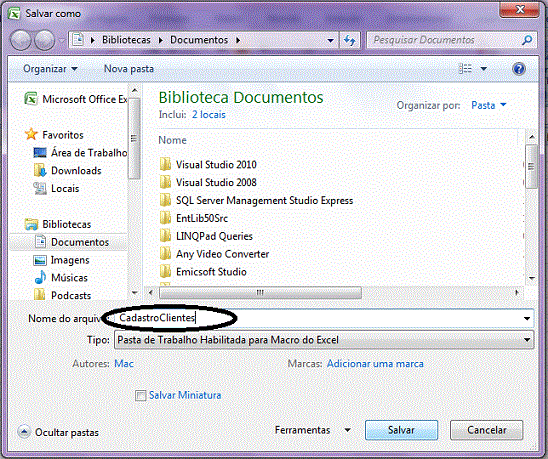Click the Adicionar uma marca link

(375, 364)
